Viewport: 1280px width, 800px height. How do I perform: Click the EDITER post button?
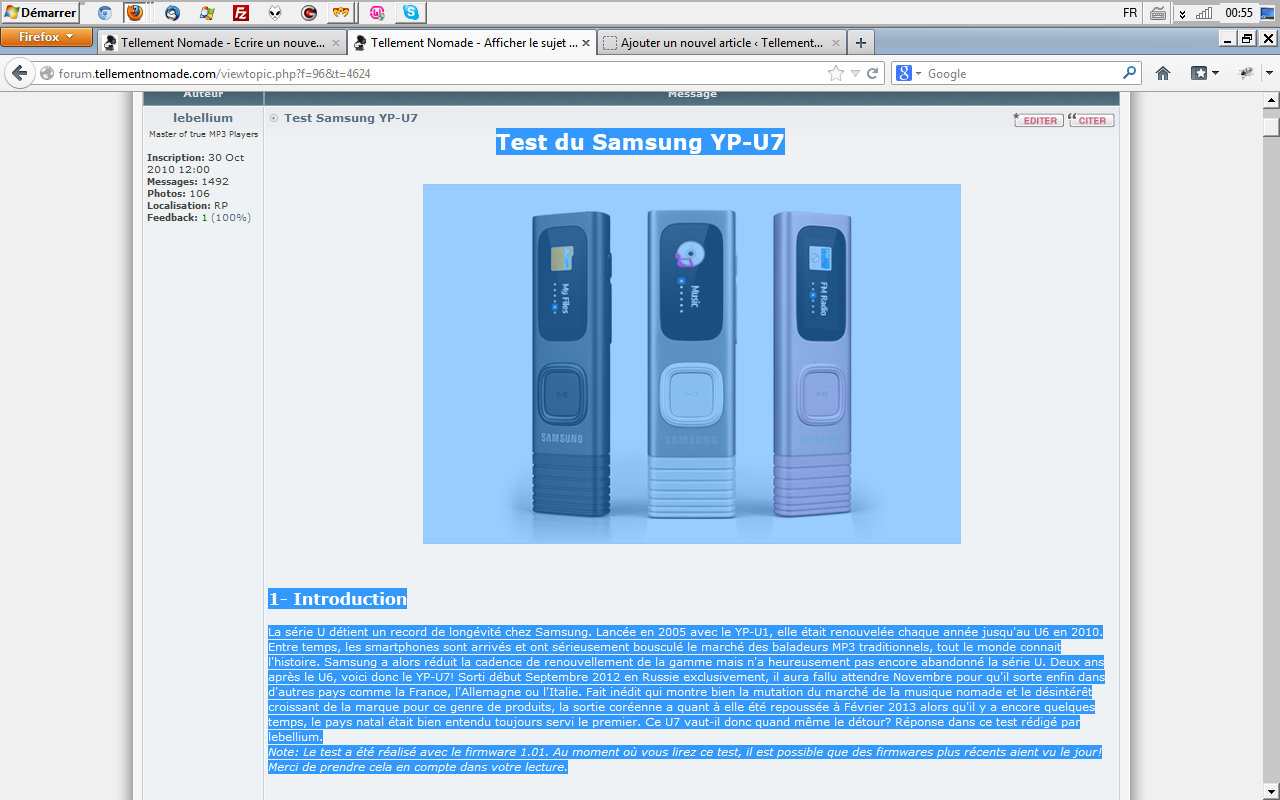pos(1039,120)
